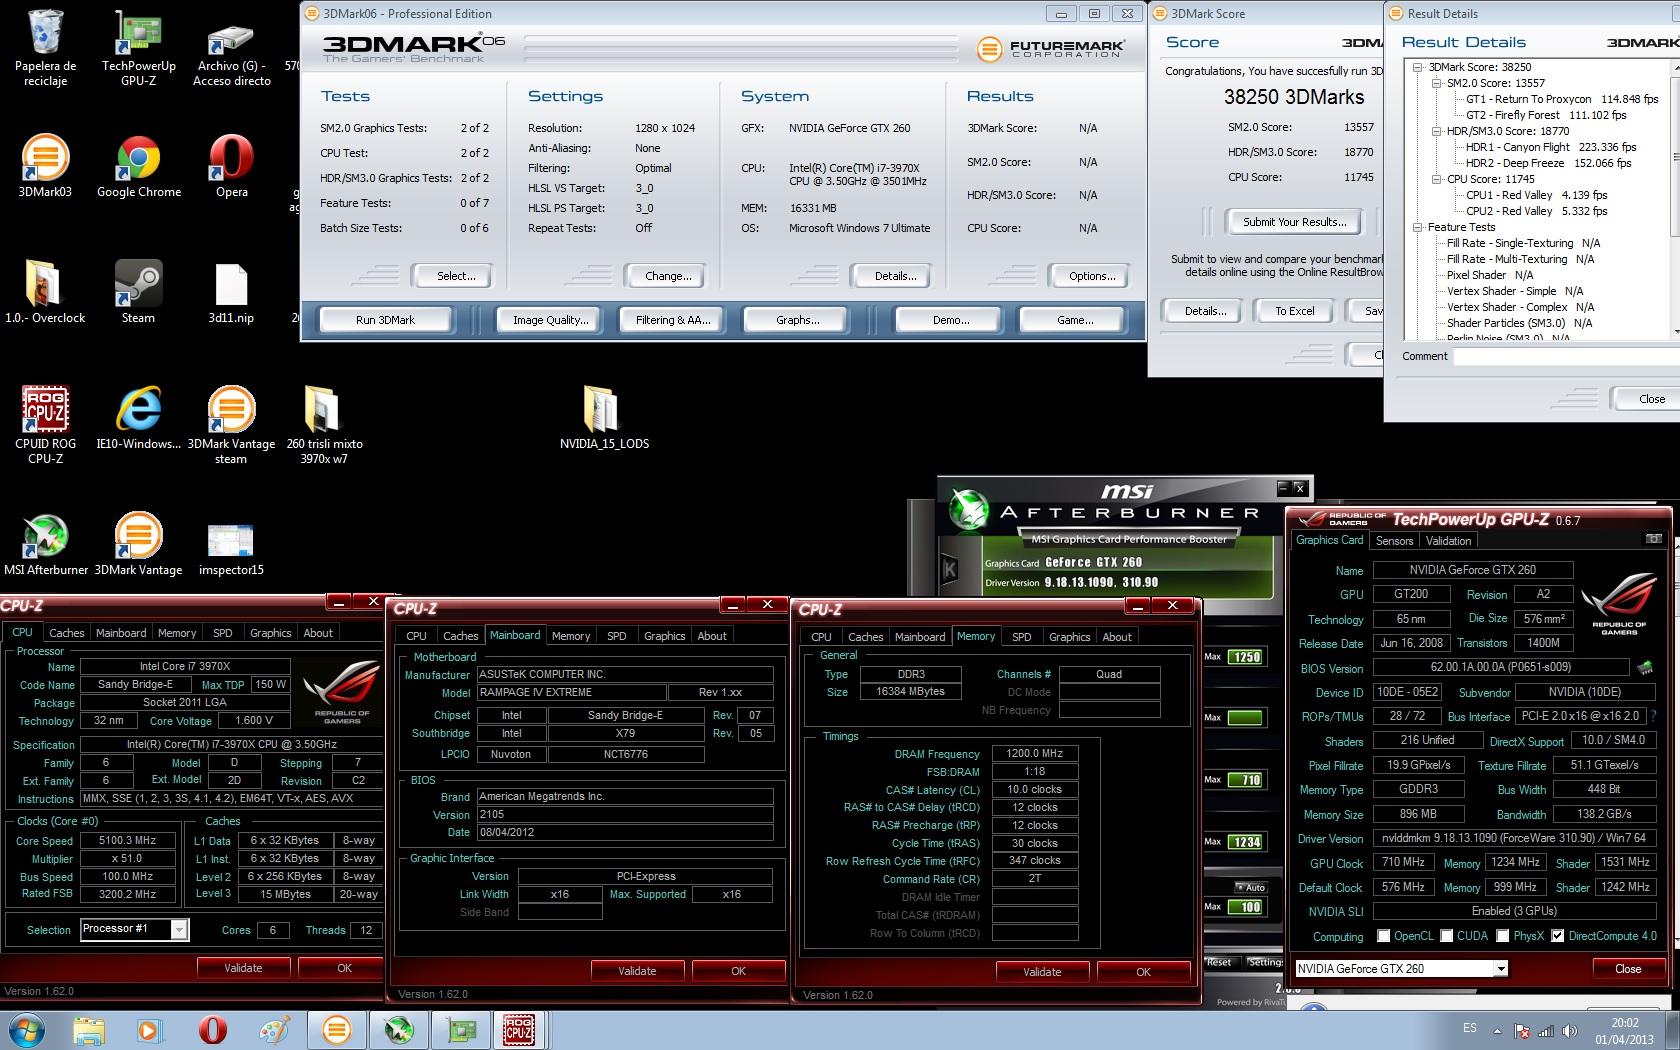
Task: Switch to the Sensors tab in GPU-Z
Action: pos(1394,540)
